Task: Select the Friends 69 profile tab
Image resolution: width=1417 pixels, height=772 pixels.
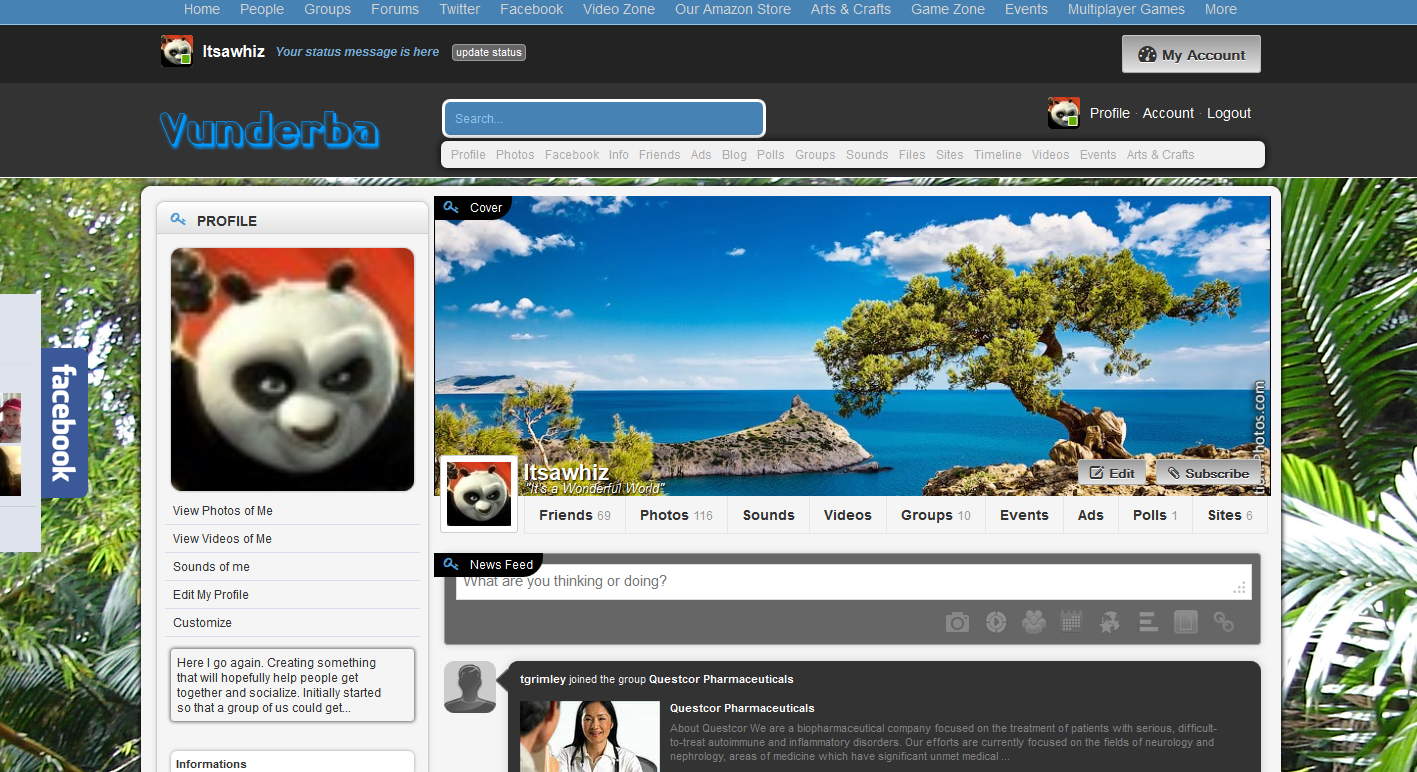Action: coord(575,515)
